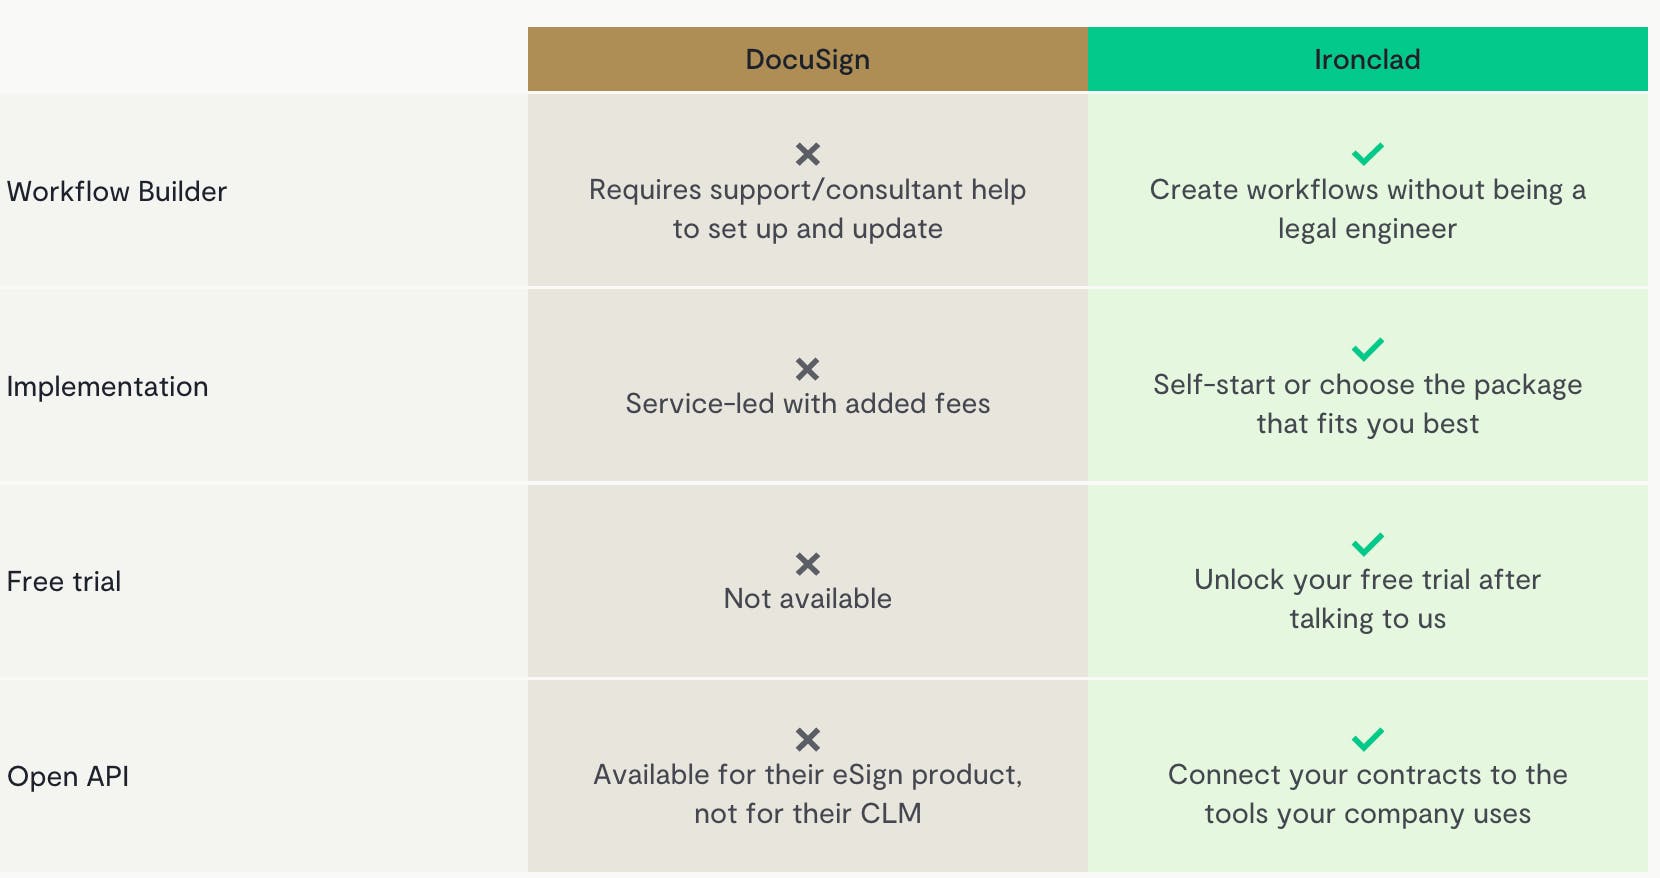Select the DocuSign column header
The height and width of the screenshot is (878, 1660).
pyautogui.click(x=808, y=59)
